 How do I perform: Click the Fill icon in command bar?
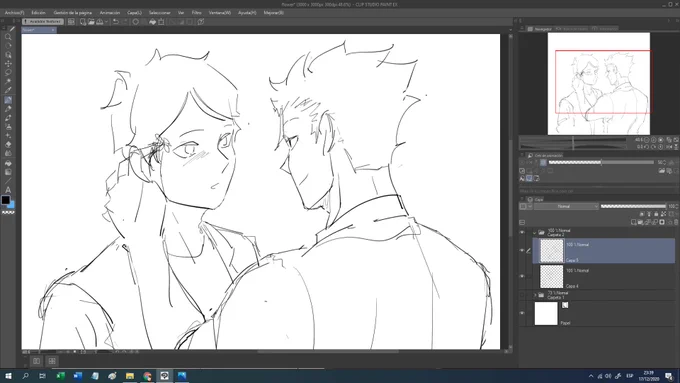152,22
